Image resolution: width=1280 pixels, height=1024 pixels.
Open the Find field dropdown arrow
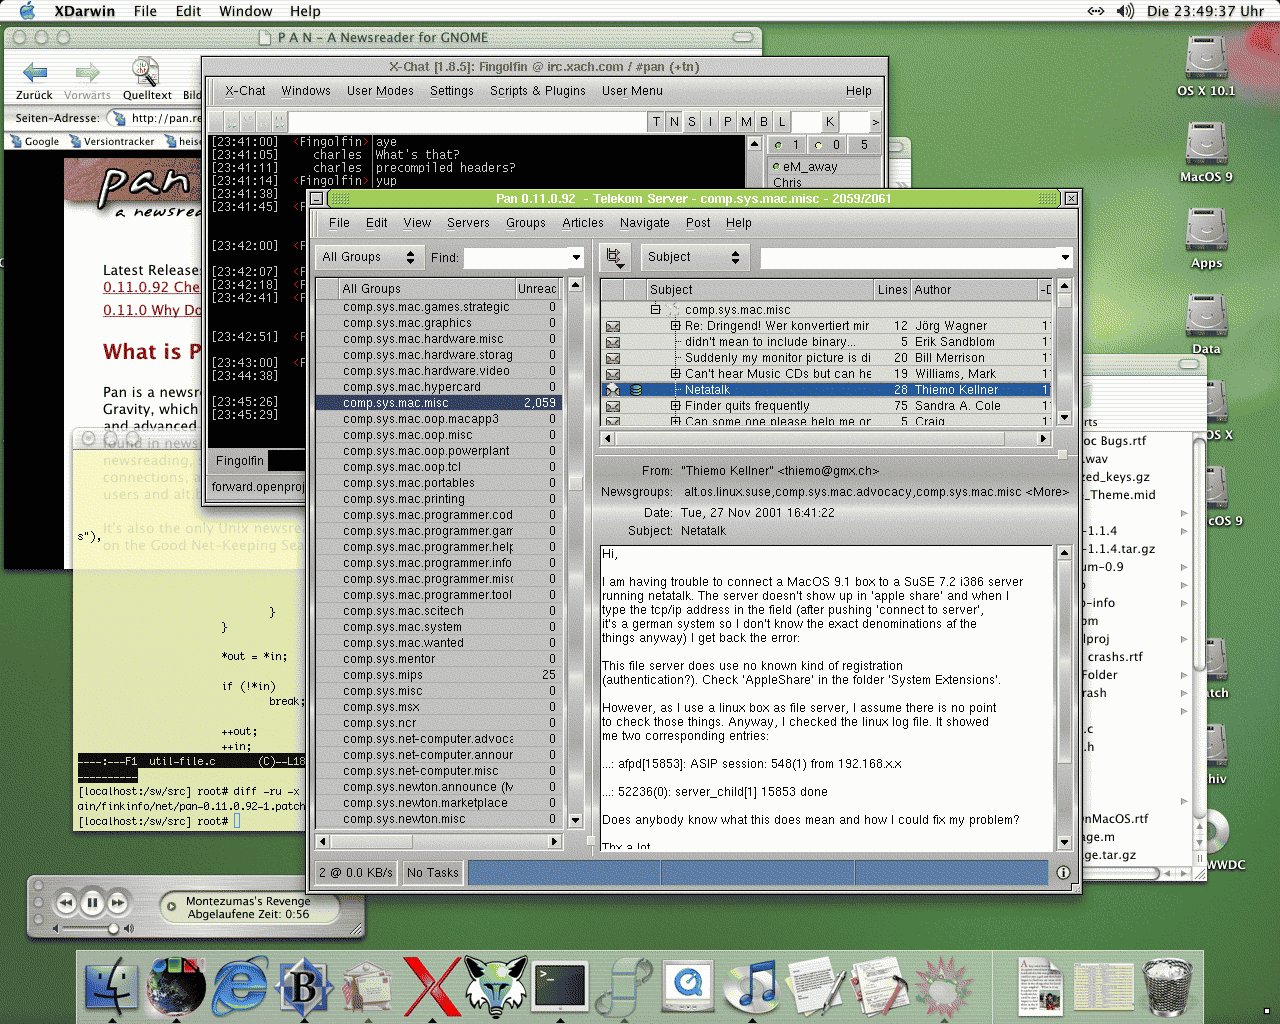tap(576, 258)
